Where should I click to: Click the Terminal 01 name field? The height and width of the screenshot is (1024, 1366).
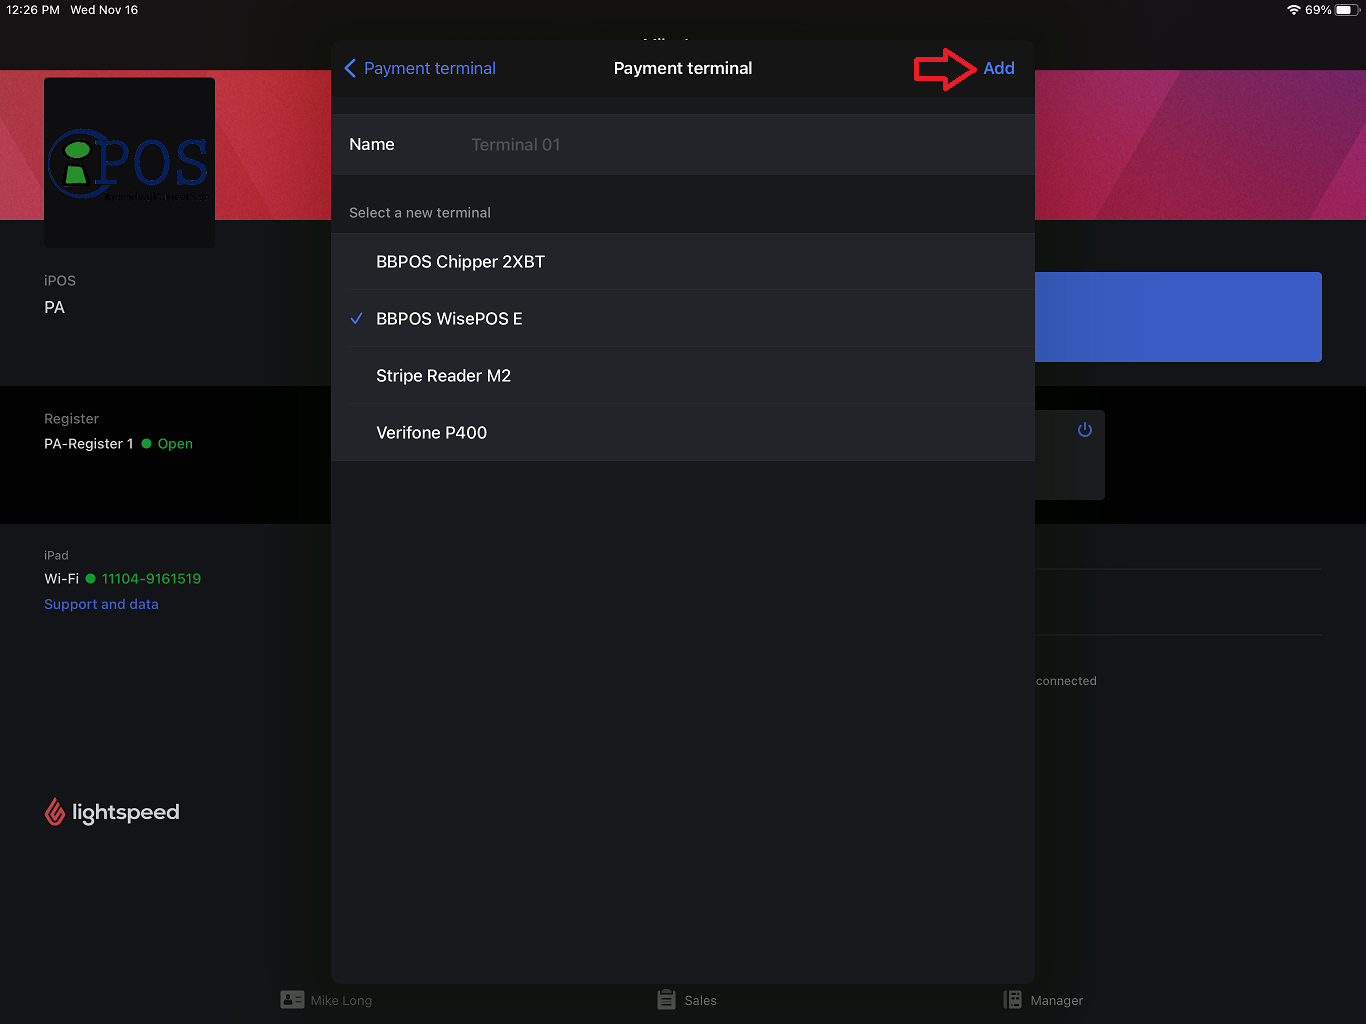(683, 145)
